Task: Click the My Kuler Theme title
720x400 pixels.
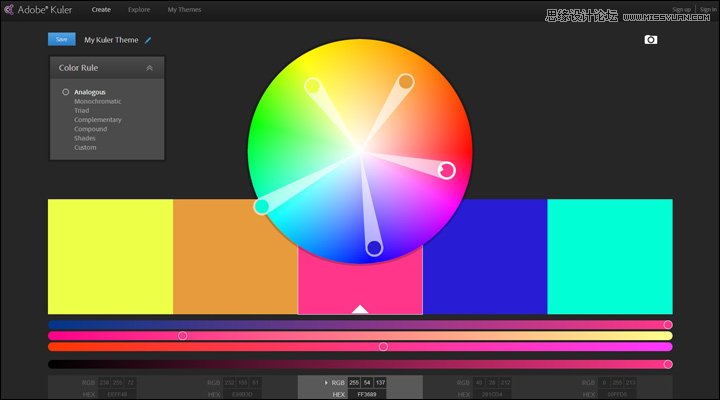Action: [111, 40]
